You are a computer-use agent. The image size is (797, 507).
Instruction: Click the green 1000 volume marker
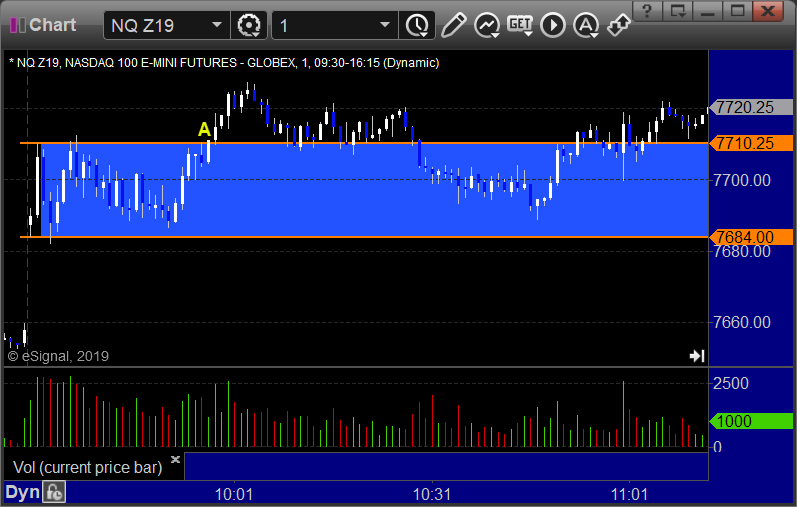click(x=751, y=421)
